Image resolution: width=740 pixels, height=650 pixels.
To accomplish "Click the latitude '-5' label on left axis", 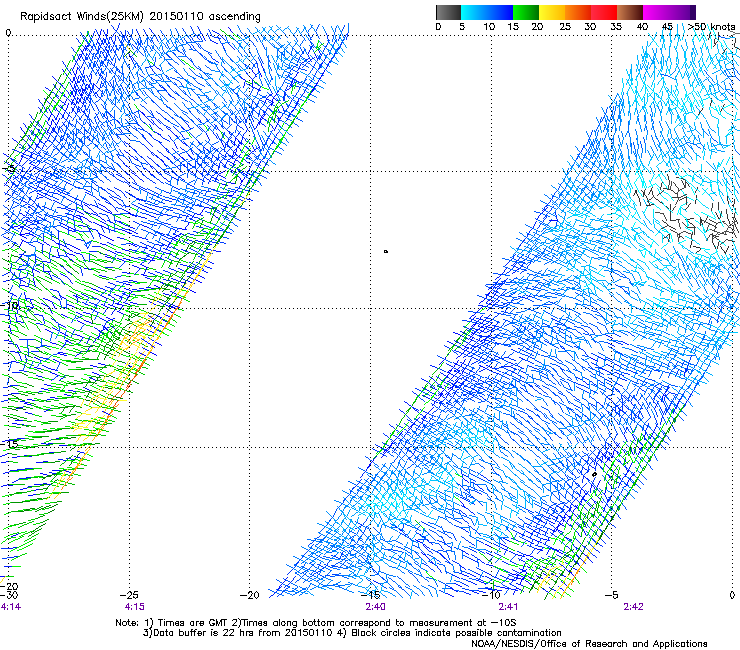I will [9, 169].
